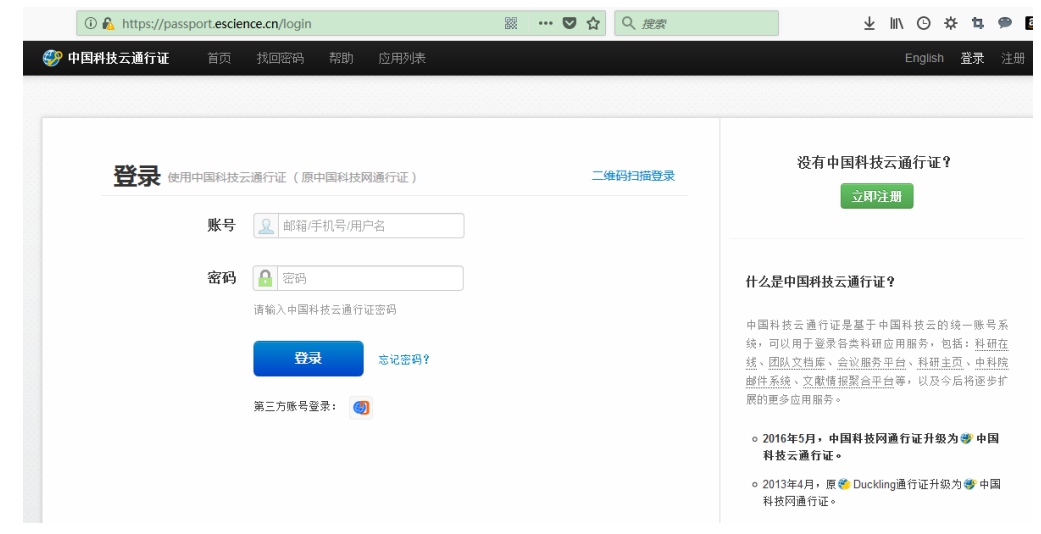The width and height of the screenshot is (1041, 534).
Task: Click the 忘记密码? link
Action: 404,359
